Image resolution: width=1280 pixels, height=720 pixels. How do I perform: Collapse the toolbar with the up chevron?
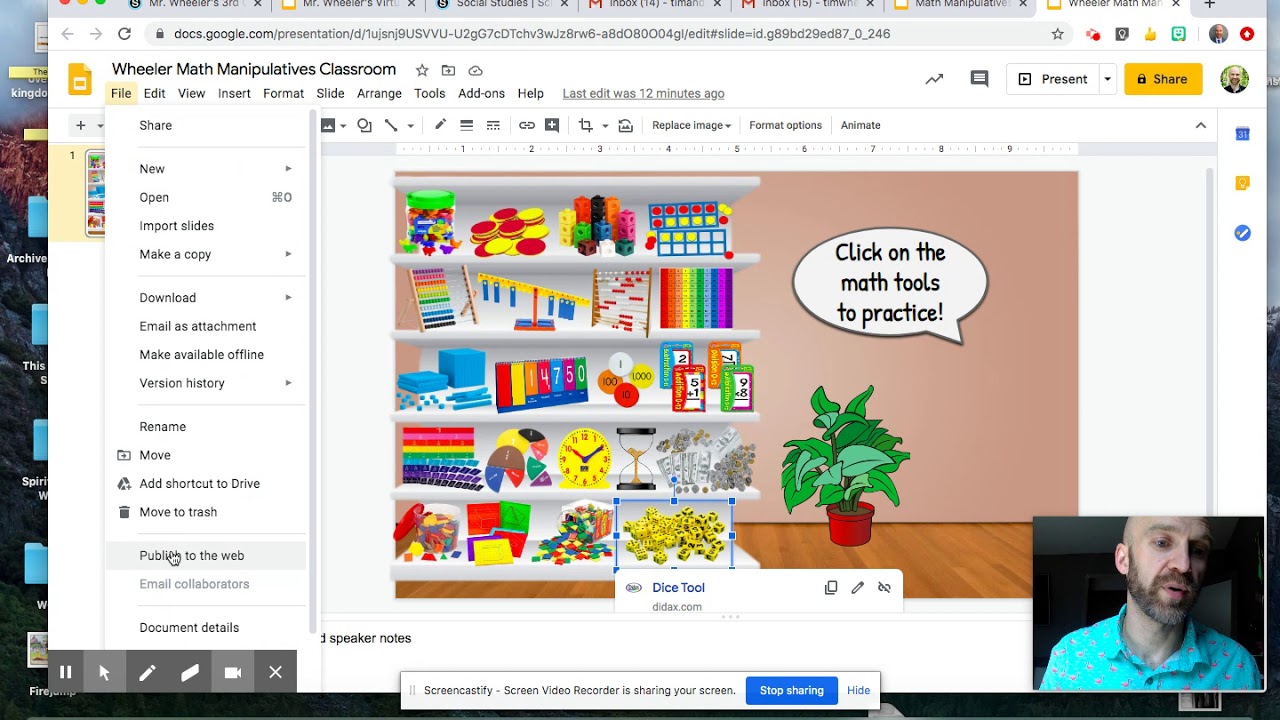[x=1201, y=125]
